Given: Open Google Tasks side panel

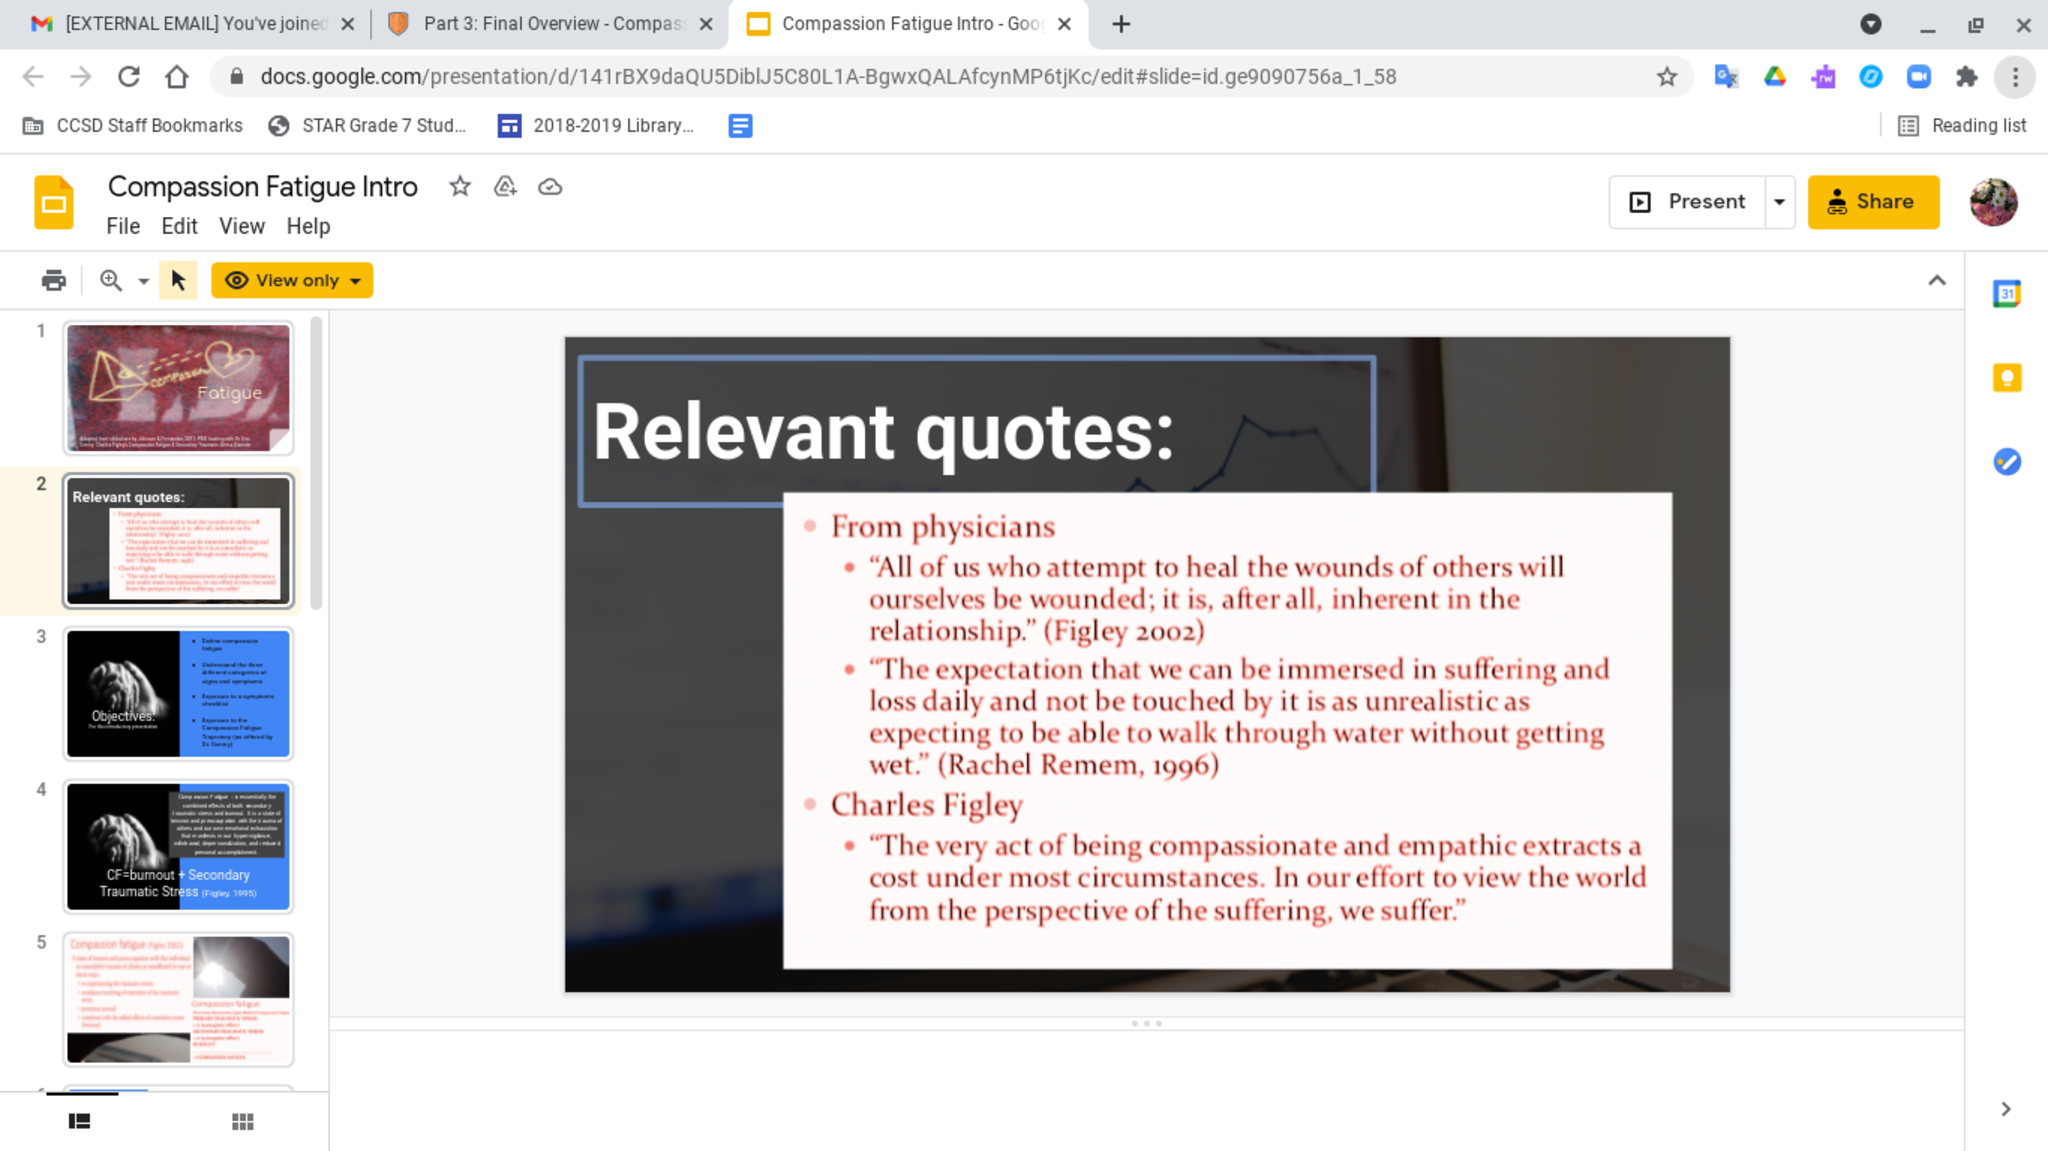Looking at the screenshot, I should pyautogui.click(x=2006, y=462).
